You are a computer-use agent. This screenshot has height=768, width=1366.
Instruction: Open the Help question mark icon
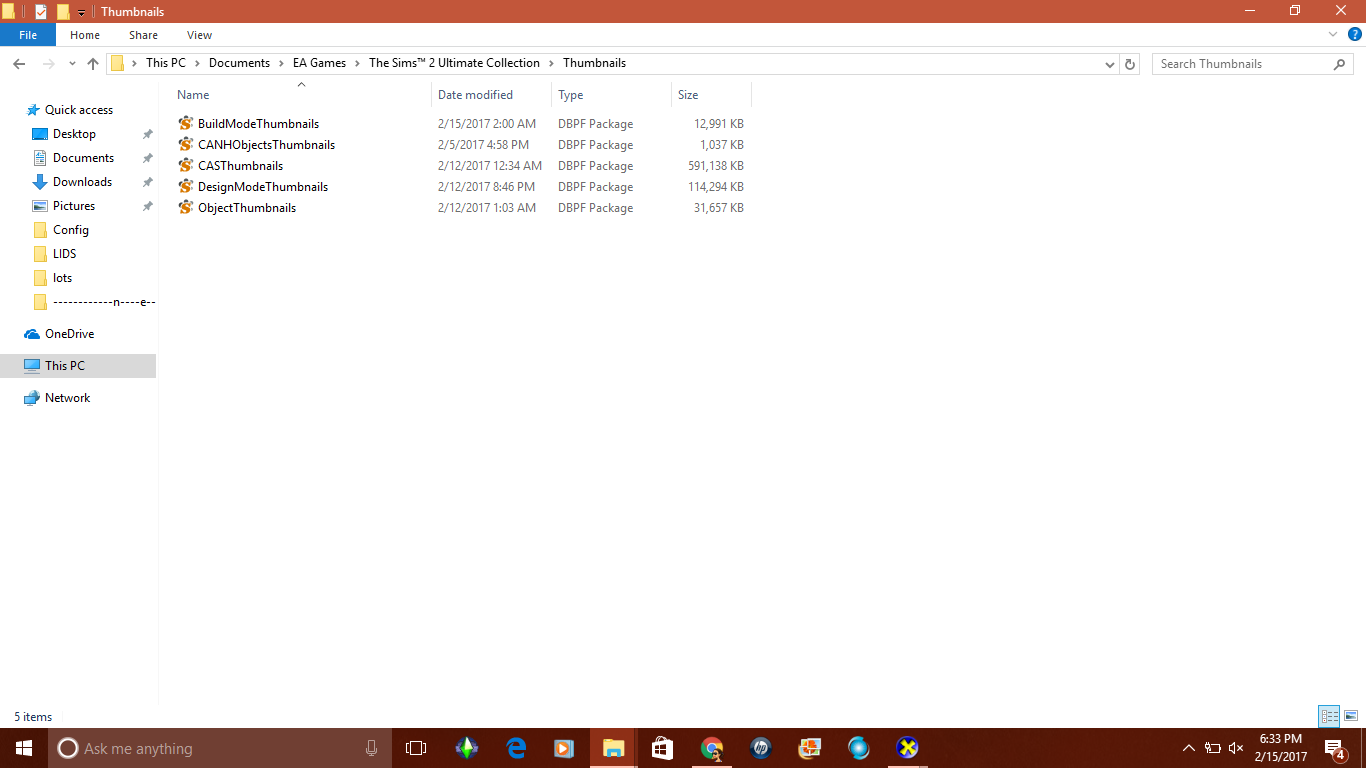1355,34
